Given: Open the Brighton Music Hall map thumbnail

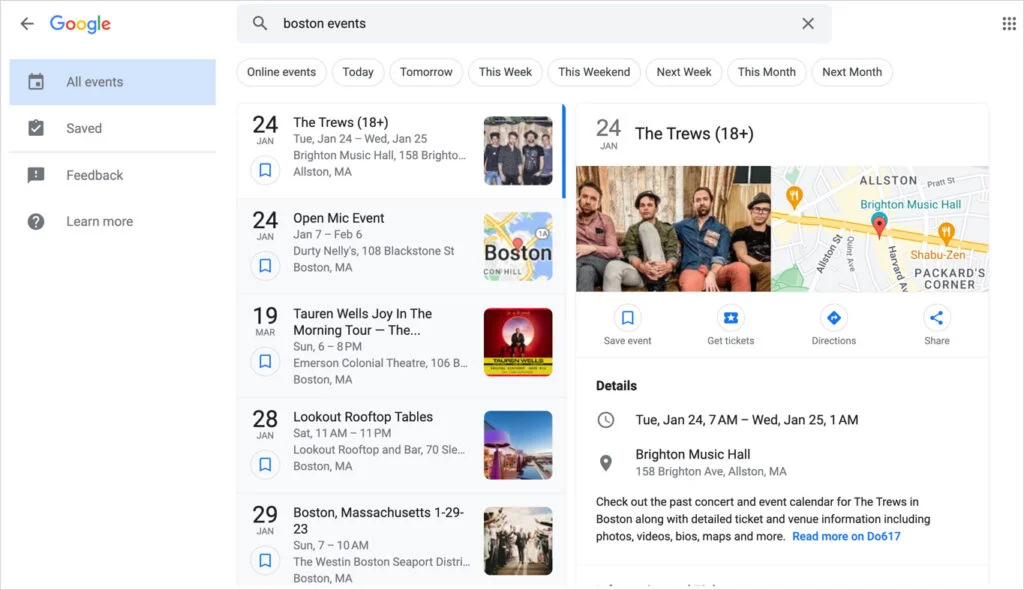Looking at the screenshot, I should coord(880,228).
